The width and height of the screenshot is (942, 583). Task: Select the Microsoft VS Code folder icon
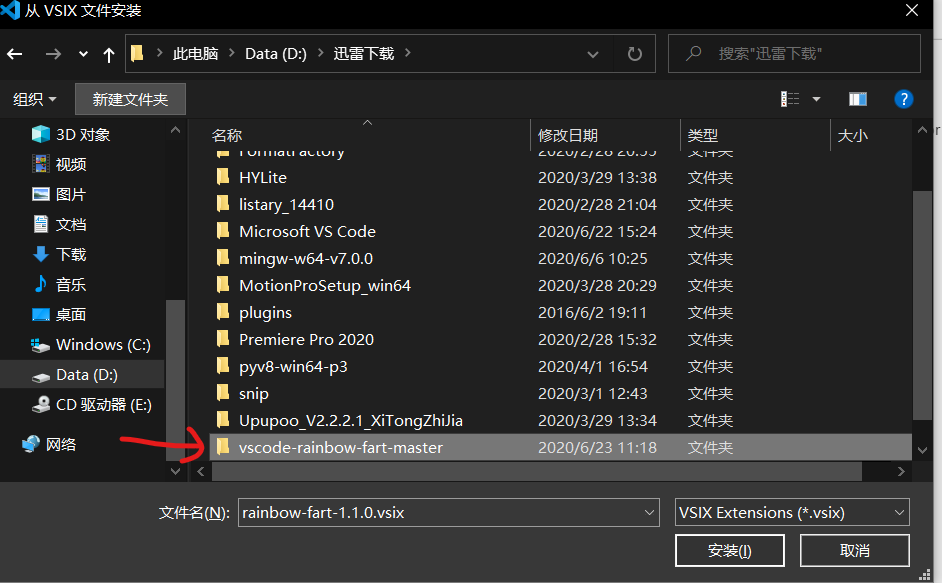pyautogui.click(x=223, y=231)
